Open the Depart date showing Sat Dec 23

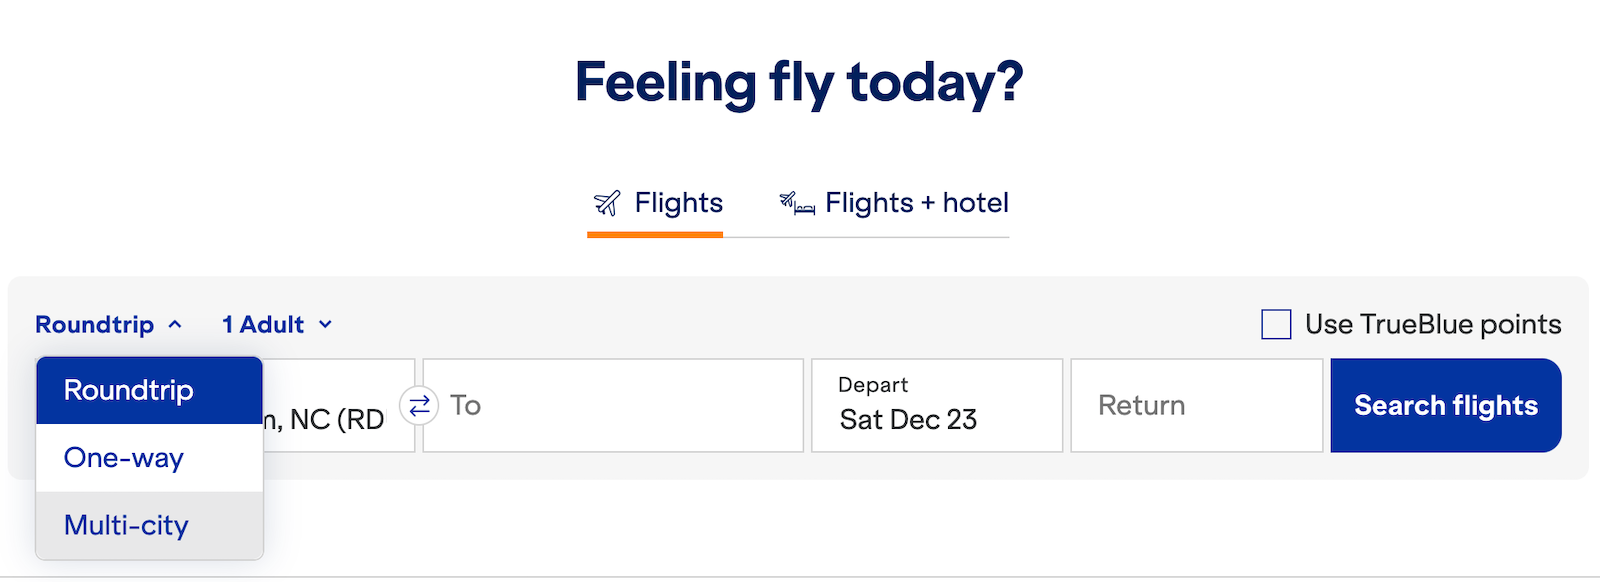936,405
